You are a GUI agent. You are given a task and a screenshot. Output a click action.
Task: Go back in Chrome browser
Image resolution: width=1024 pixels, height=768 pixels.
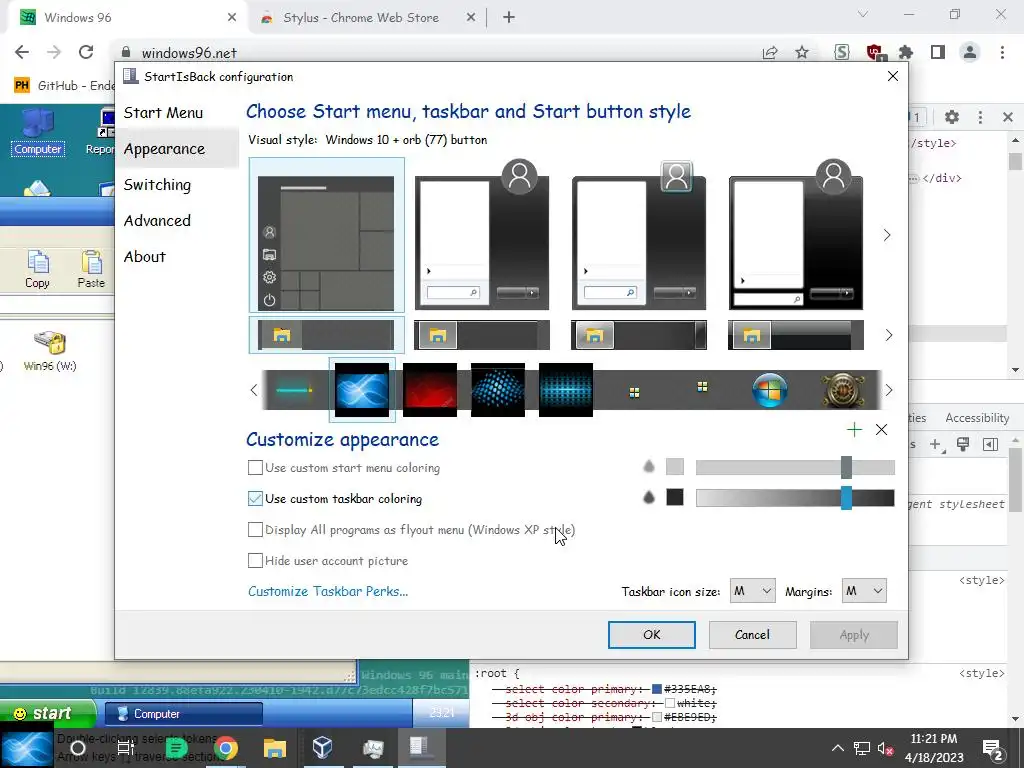tap(22, 52)
